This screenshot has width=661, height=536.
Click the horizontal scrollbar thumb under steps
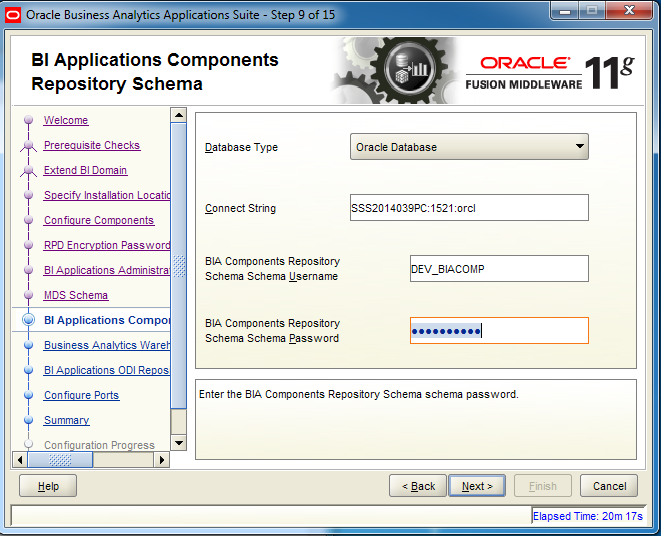pyautogui.click(x=60, y=460)
